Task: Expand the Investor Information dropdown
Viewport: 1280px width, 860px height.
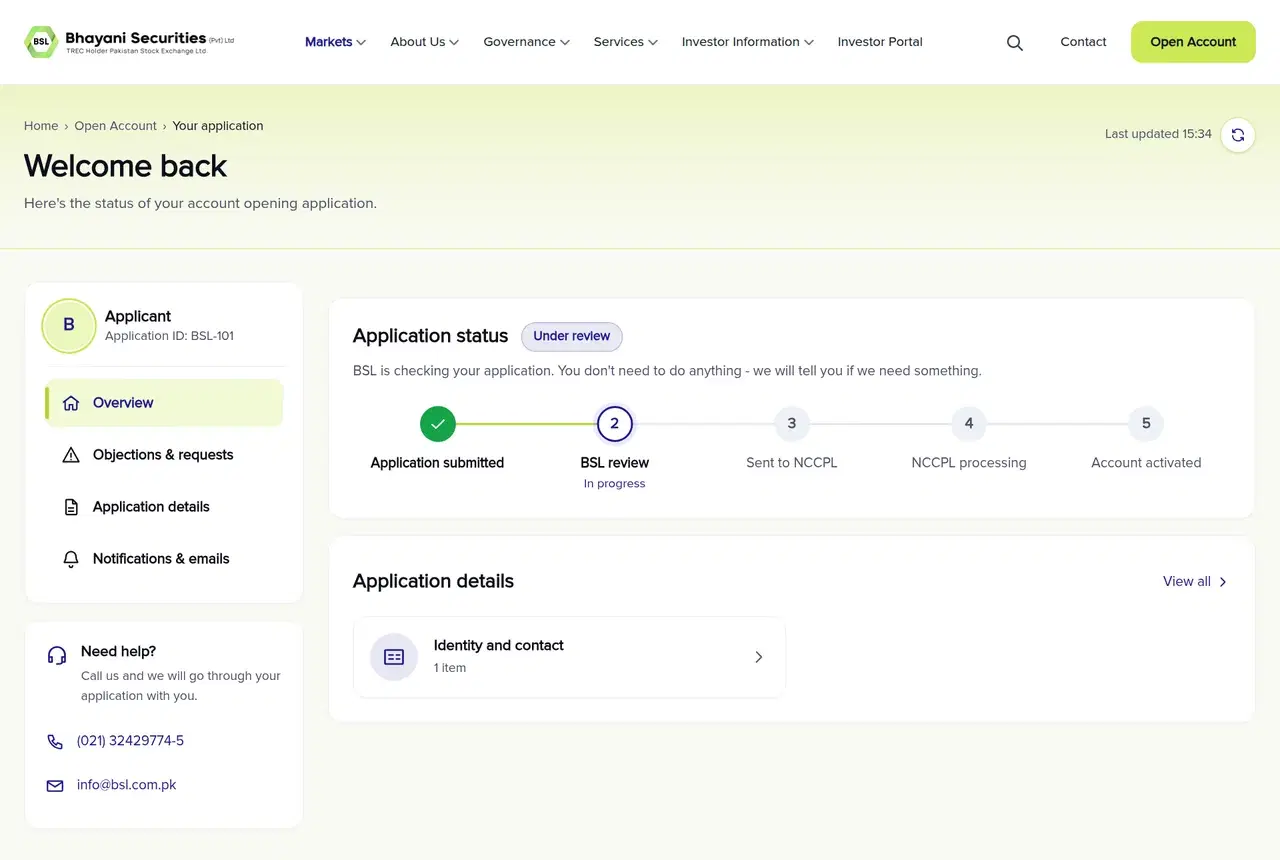Action: coord(748,42)
